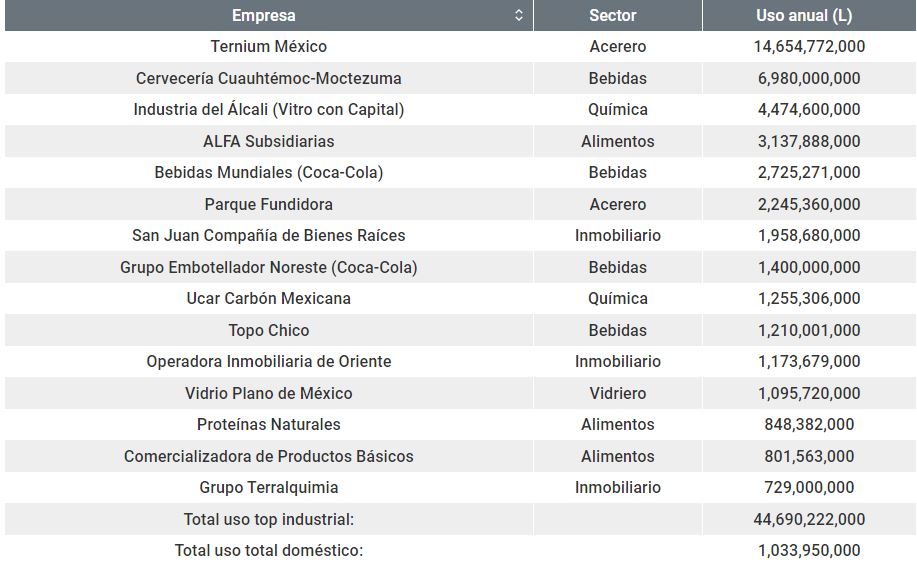Screen dimensions: 917x568
Task: Select the Topo Chico company cell
Action: point(268,330)
